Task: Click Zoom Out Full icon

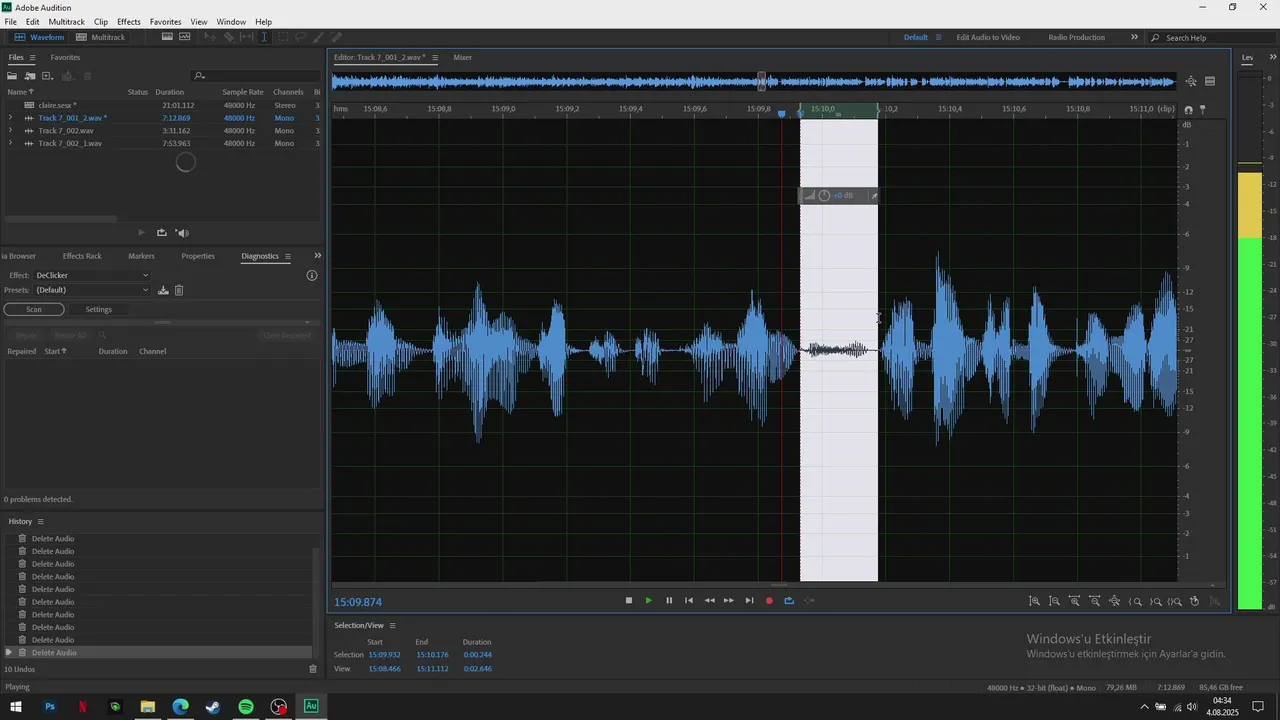Action: pyautogui.click(x=1114, y=601)
